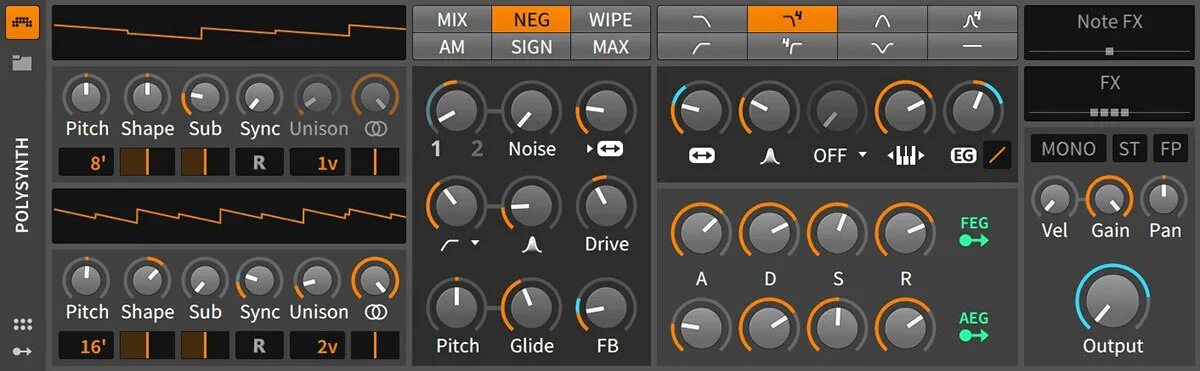The image size is (1200, 371).
Task: Click the Drive knob
Action: 606,206
